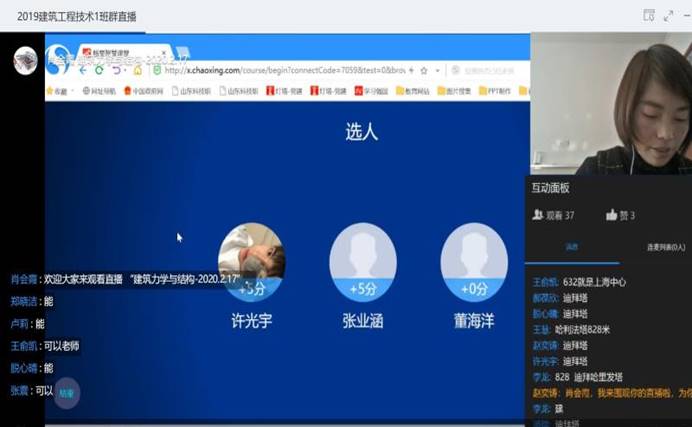Click the 赞 thumbs-up like icon

[612, 215]
